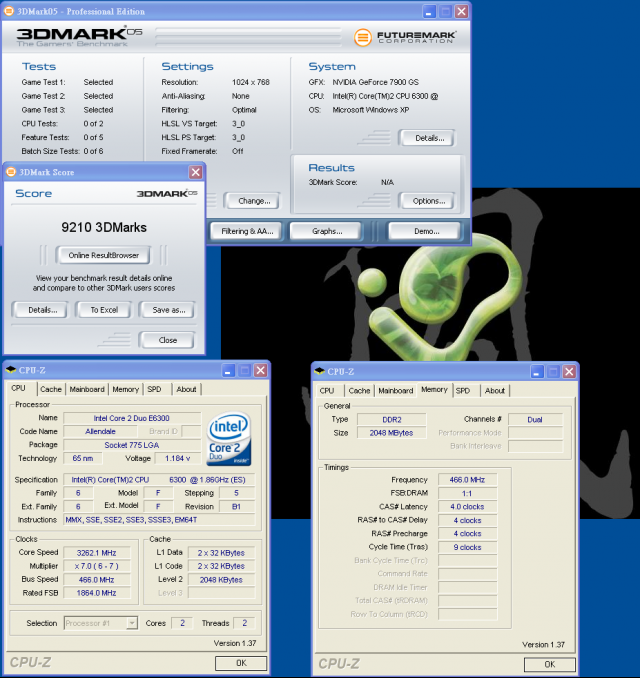Click the 9210 3DMarks score text
640x678 pixels.
(x=104, y=227)
